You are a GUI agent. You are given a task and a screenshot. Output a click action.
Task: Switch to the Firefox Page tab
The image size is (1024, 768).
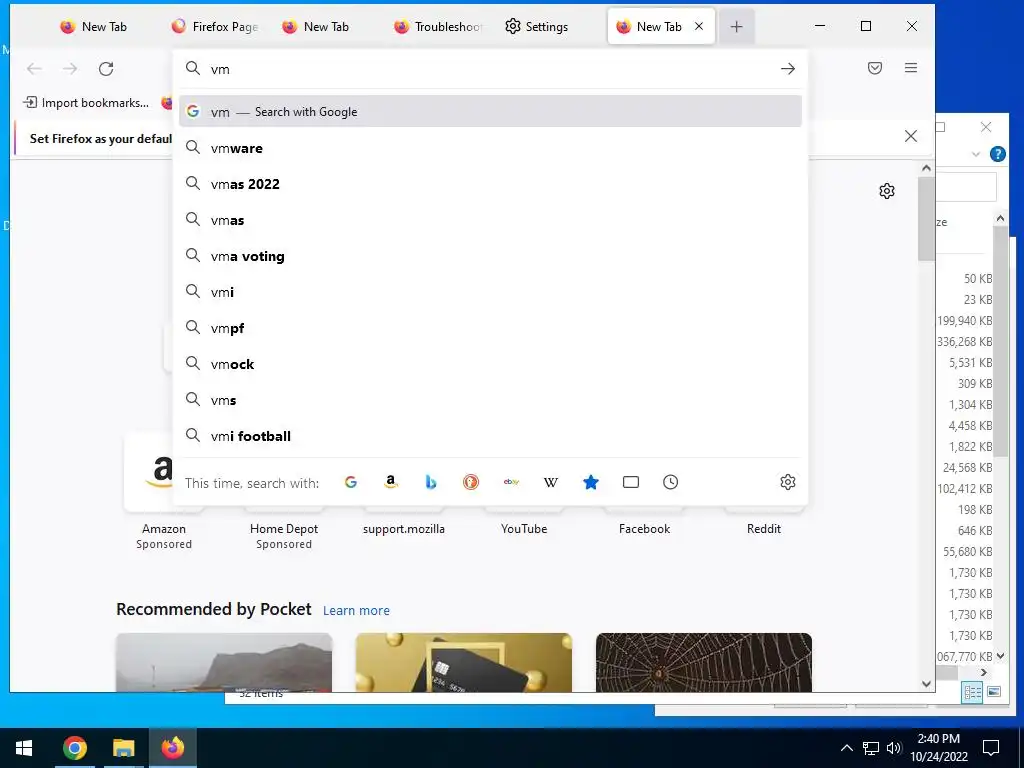tap(215, 27)
